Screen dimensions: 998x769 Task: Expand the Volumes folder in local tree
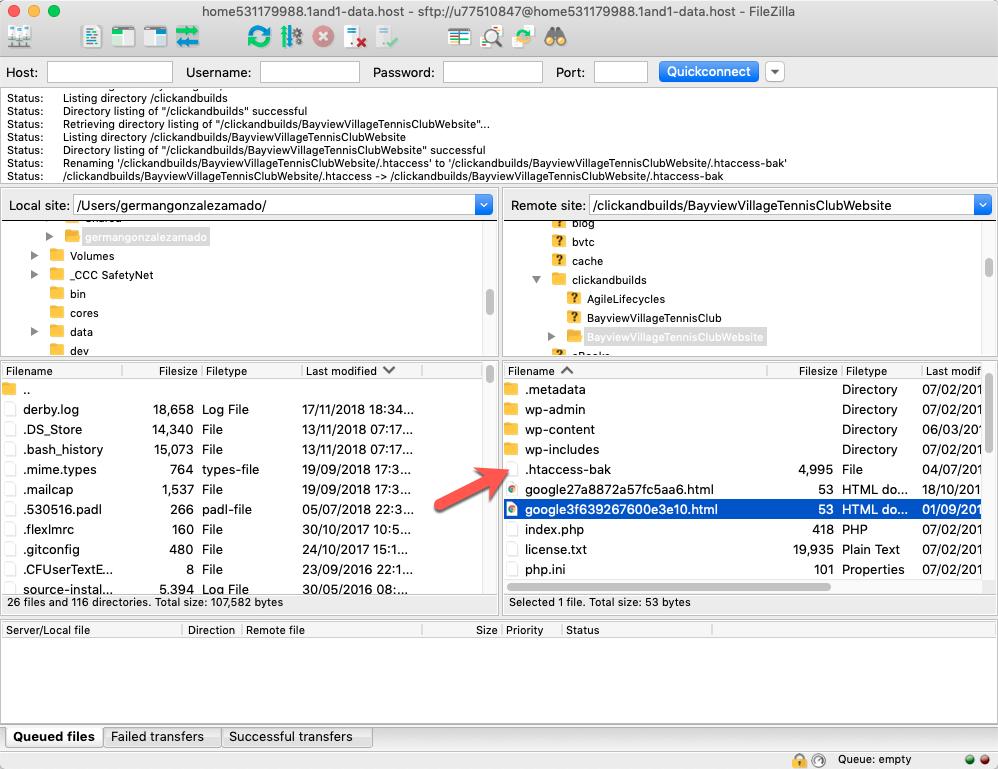coord(35,256)
